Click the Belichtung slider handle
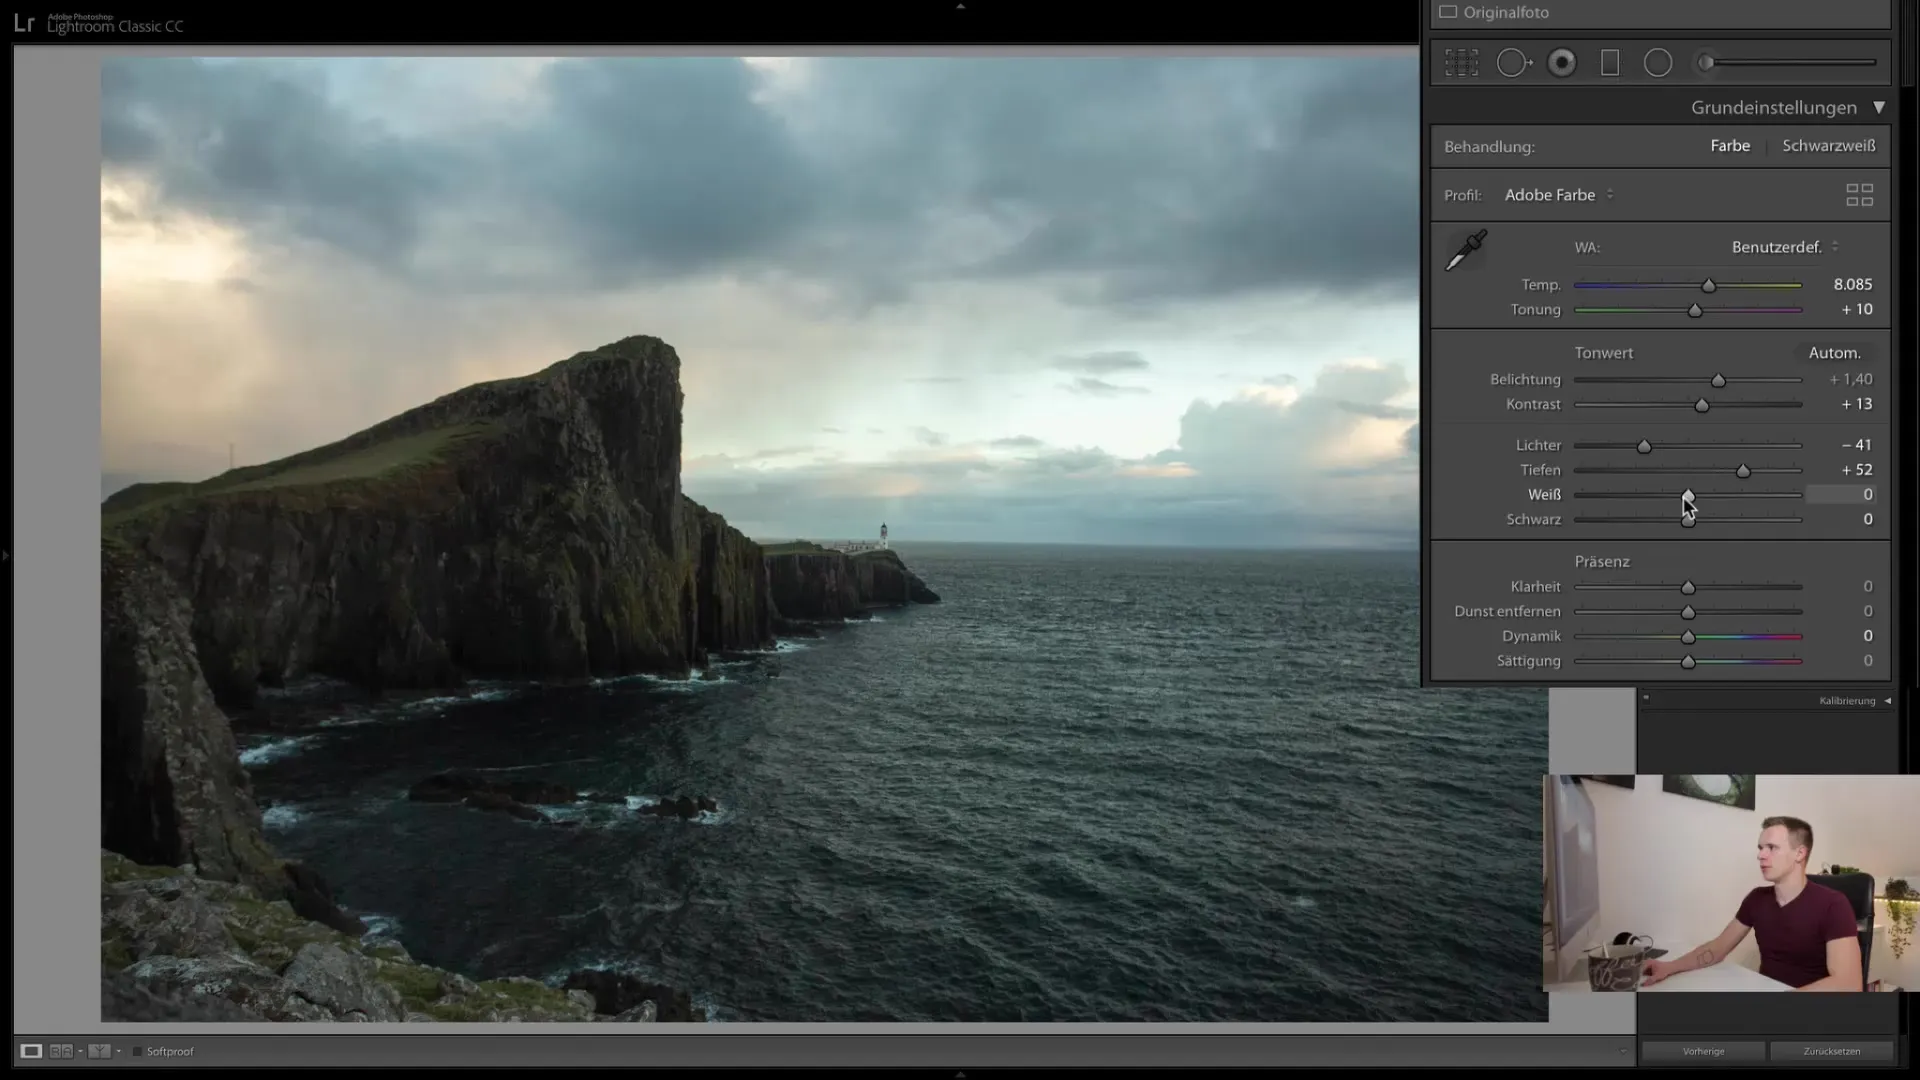The image size is (1920, 1080). coord(1718,381)
